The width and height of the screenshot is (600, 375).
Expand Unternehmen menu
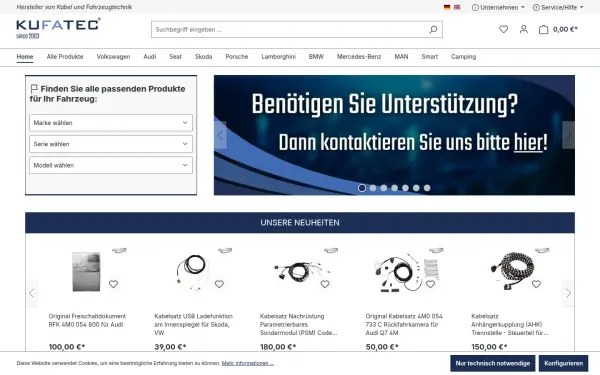(x=498, y=7)
